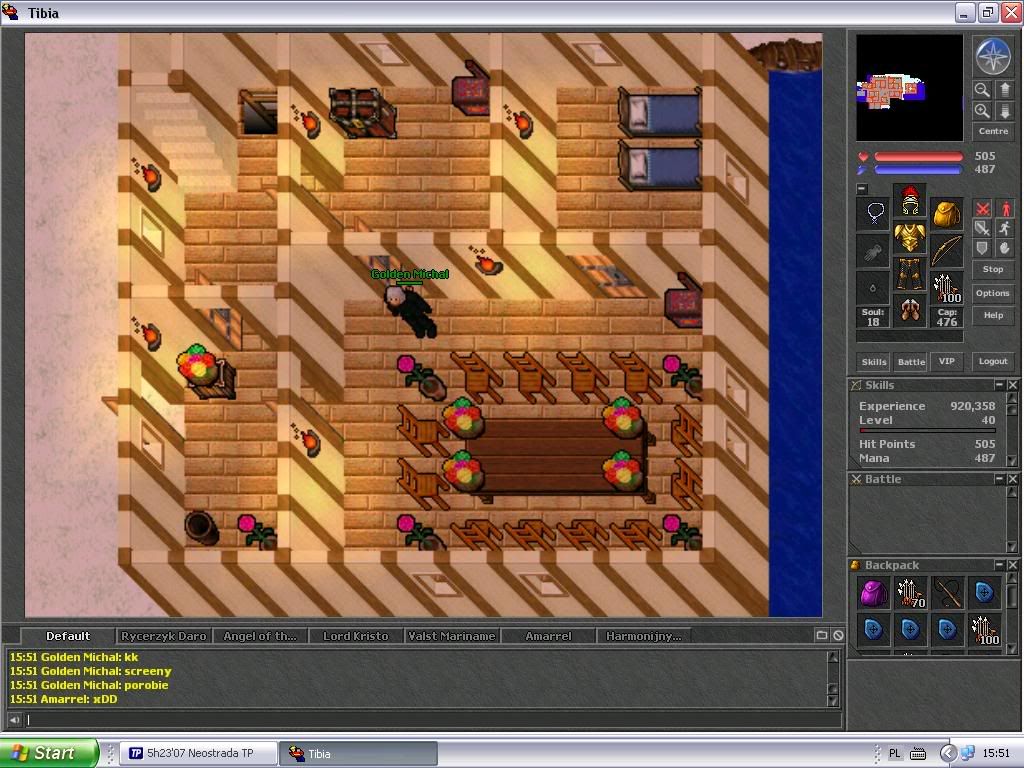Image resolution: width=1024 pixels, height=768 pixels.
Task: Select the red-plumed helmet slot
Action: (910, 200)
